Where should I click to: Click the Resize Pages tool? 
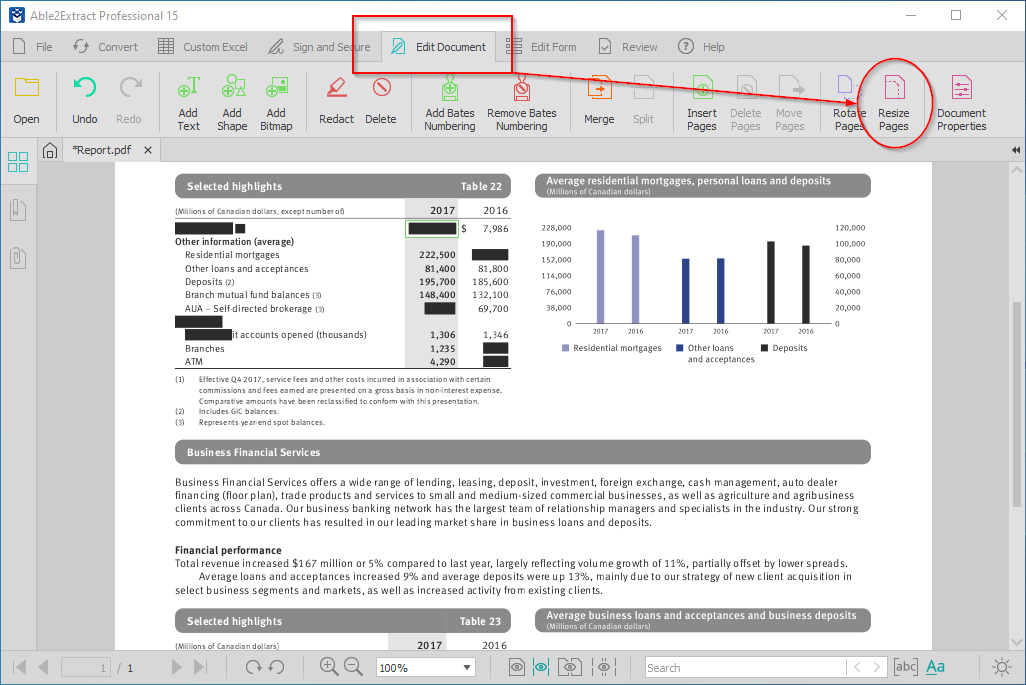[894, 103]
